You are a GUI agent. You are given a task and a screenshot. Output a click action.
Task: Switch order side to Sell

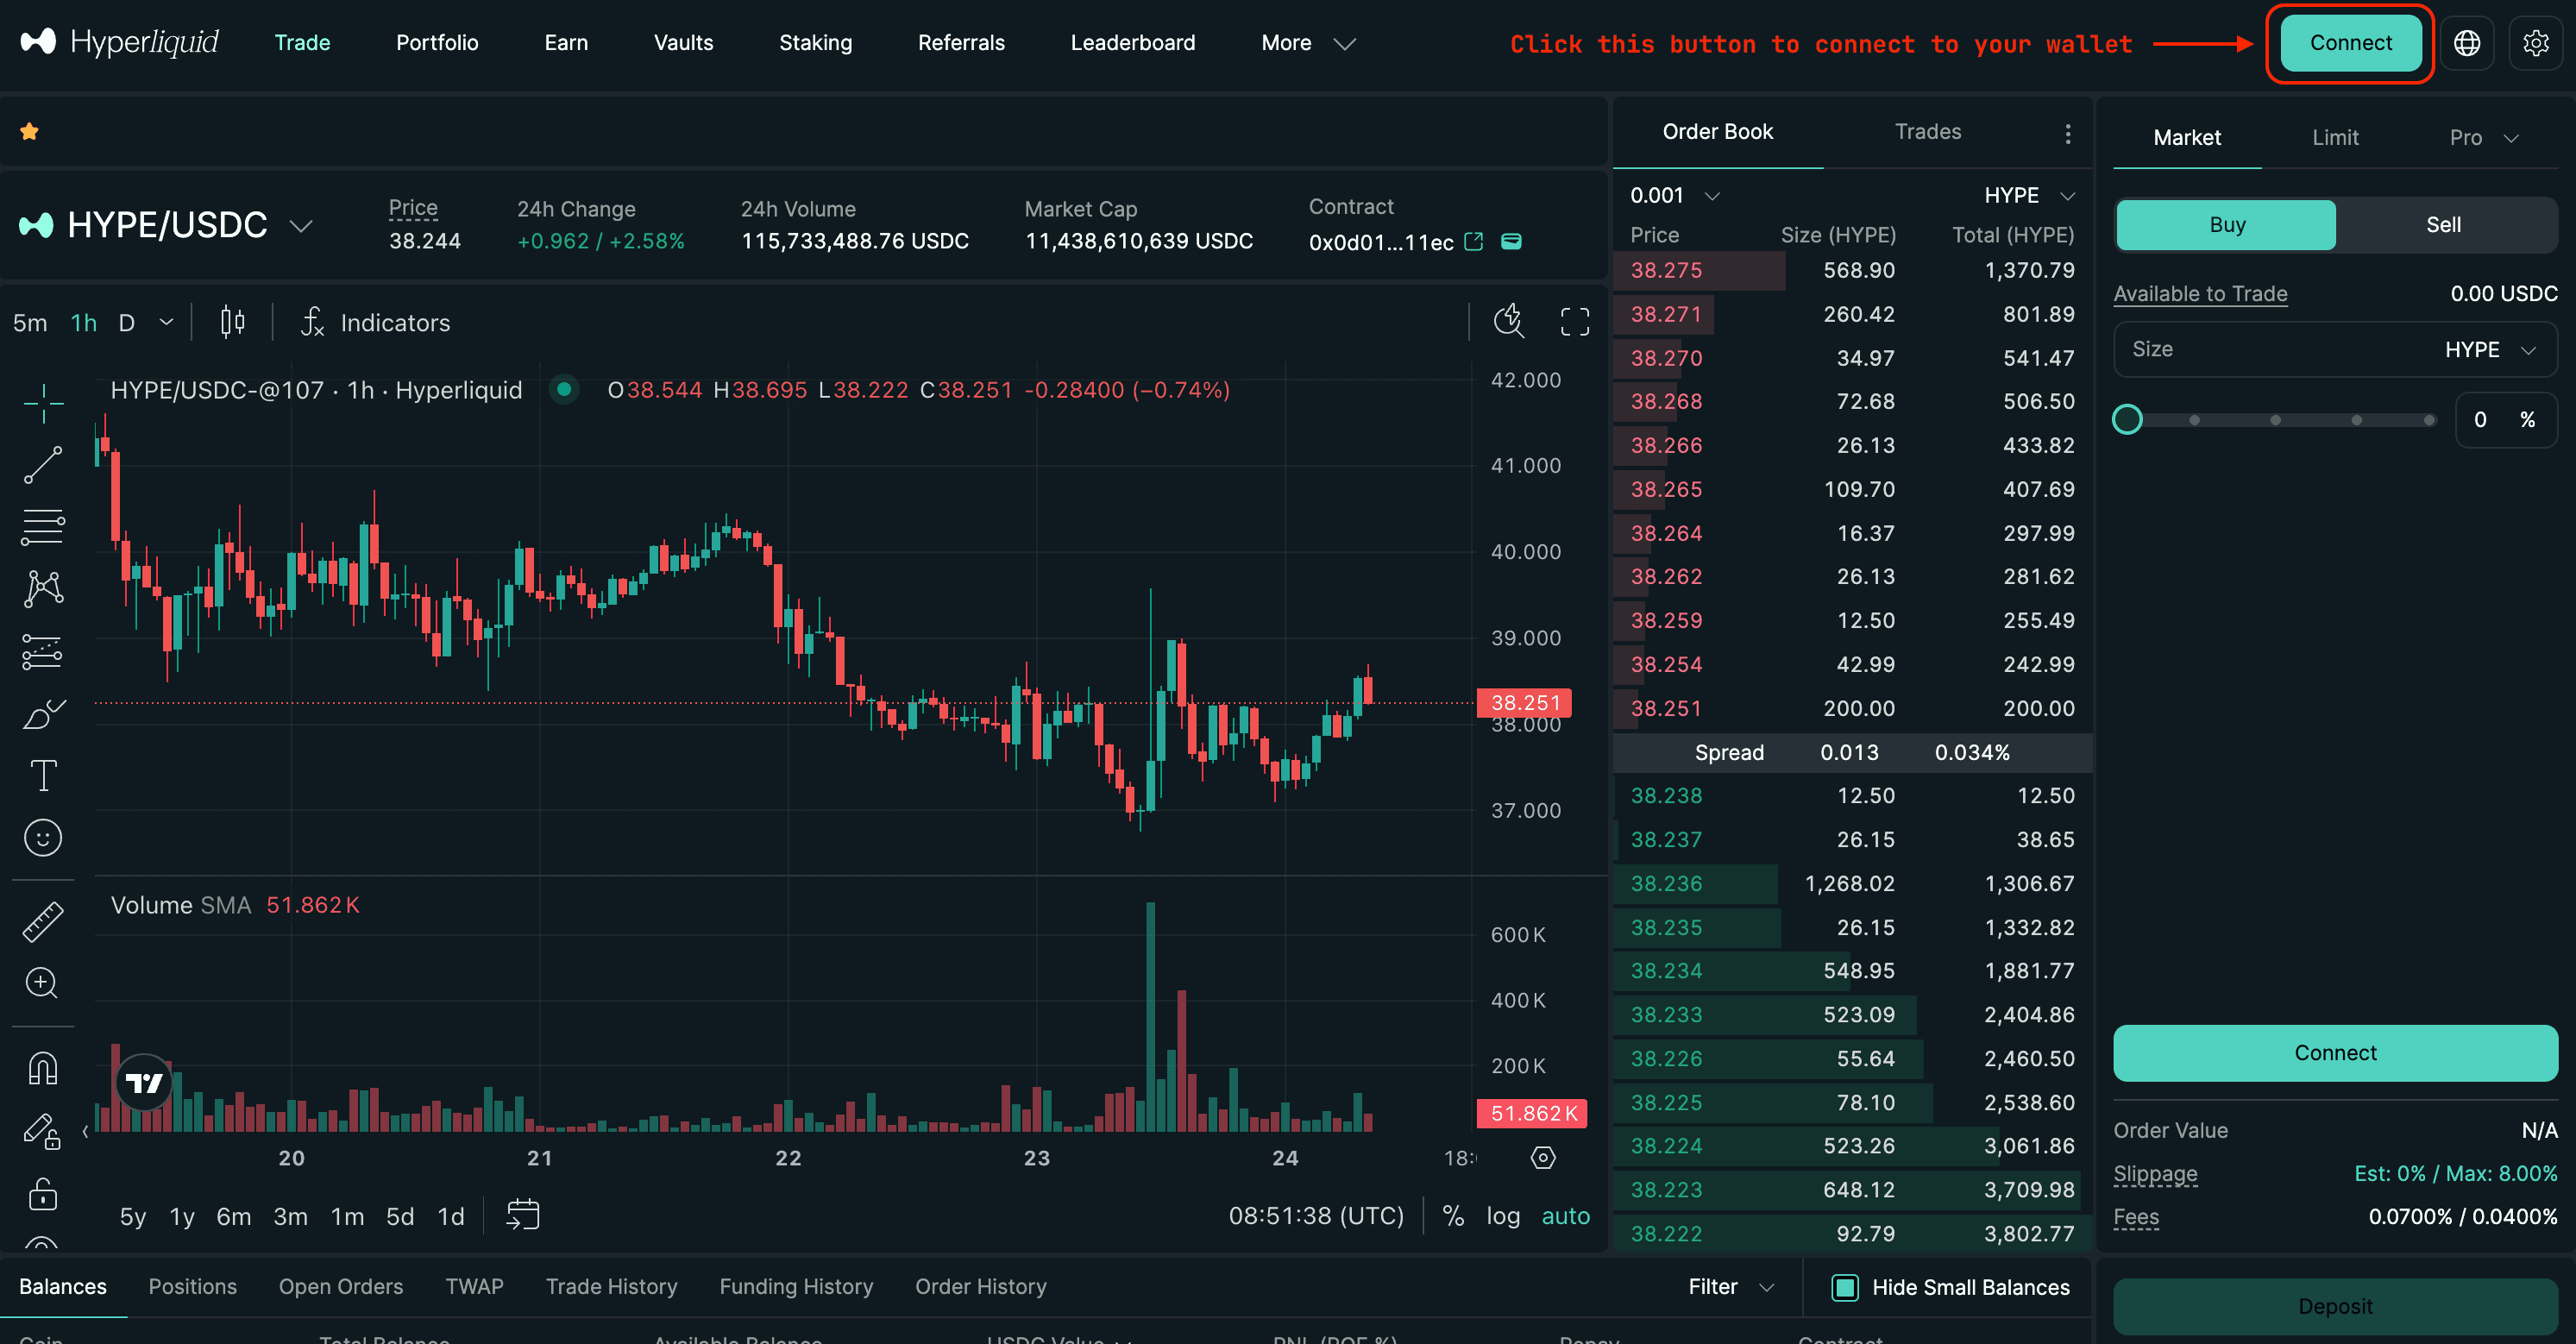(x=2443, y=225)
